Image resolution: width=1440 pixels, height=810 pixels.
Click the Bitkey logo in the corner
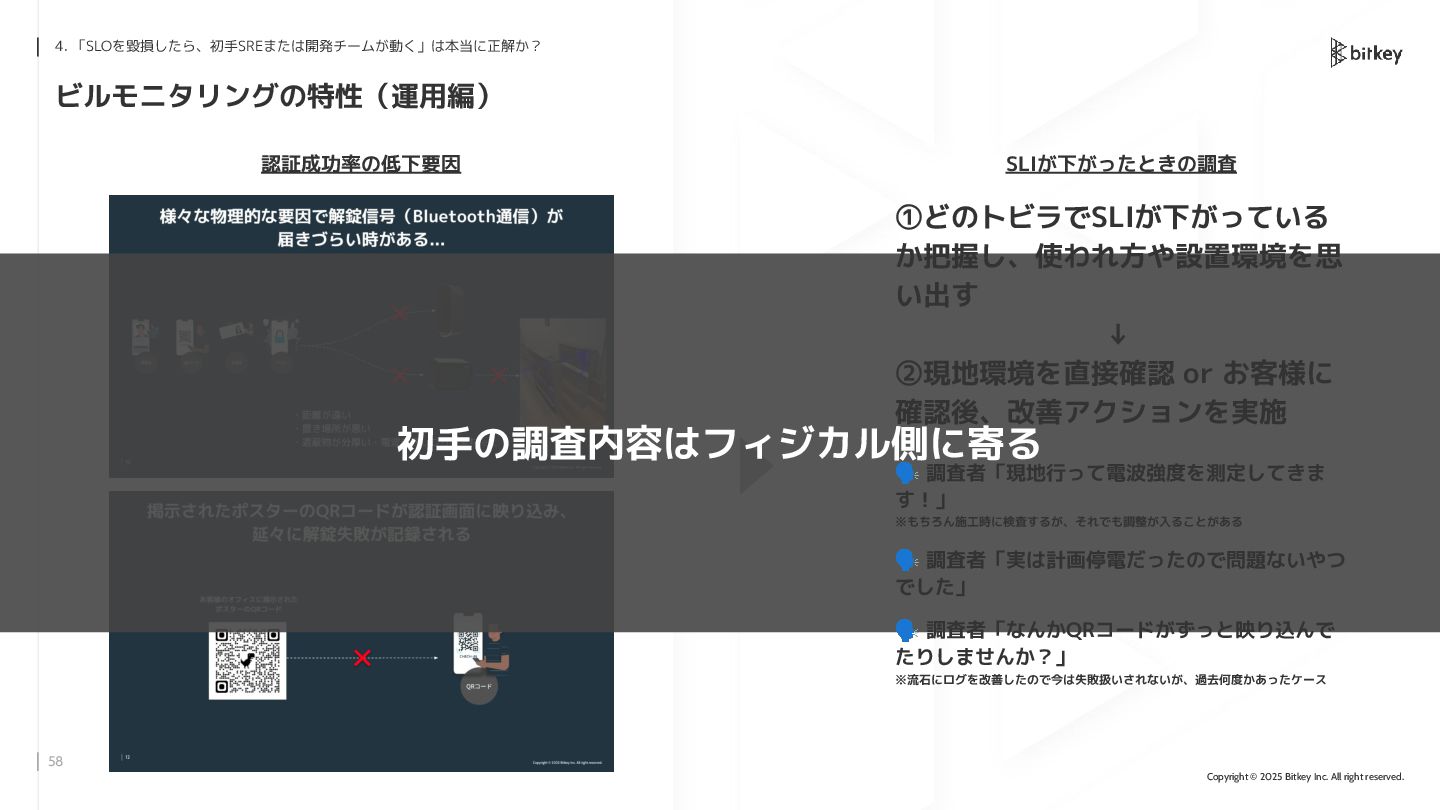tap(1366, 53)
